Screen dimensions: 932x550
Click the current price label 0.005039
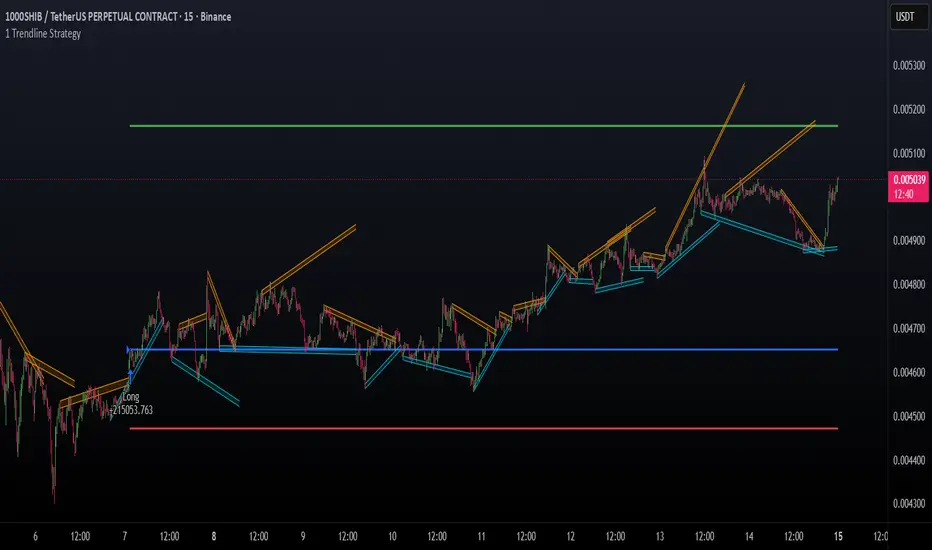click(909, 180)
